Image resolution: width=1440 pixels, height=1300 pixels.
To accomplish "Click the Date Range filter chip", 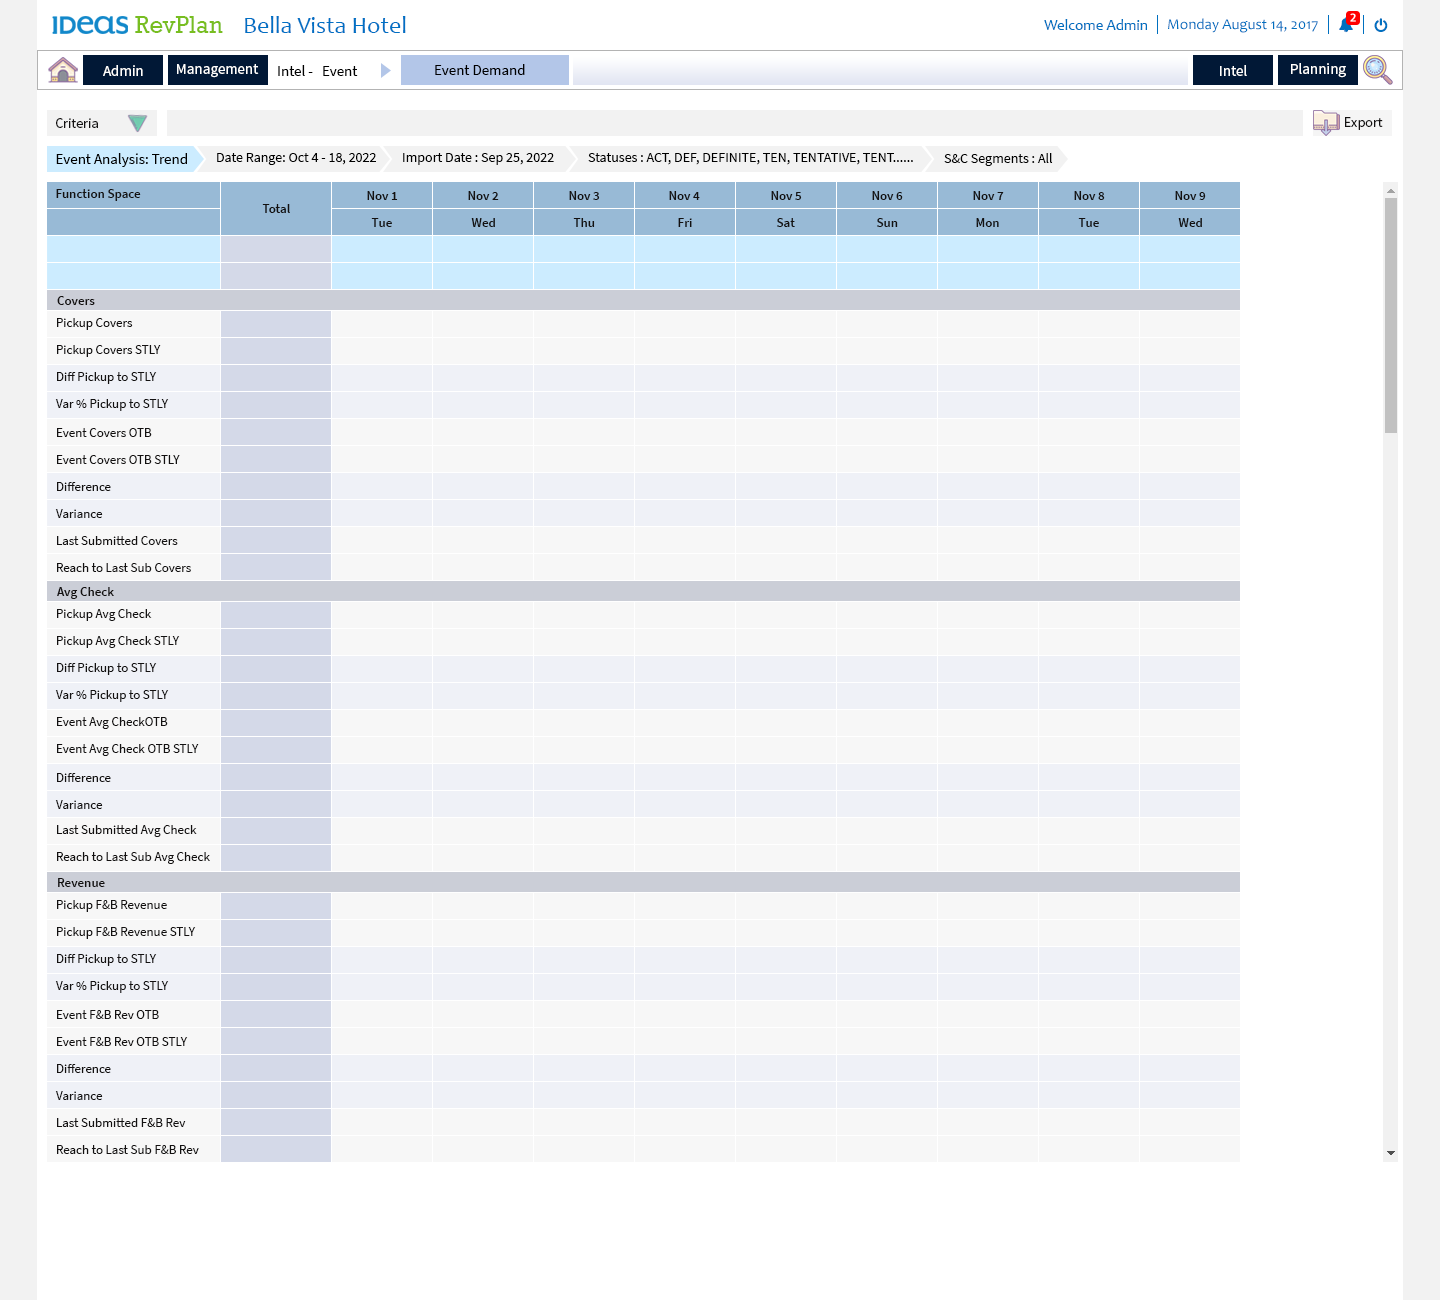I will point(296,158).
